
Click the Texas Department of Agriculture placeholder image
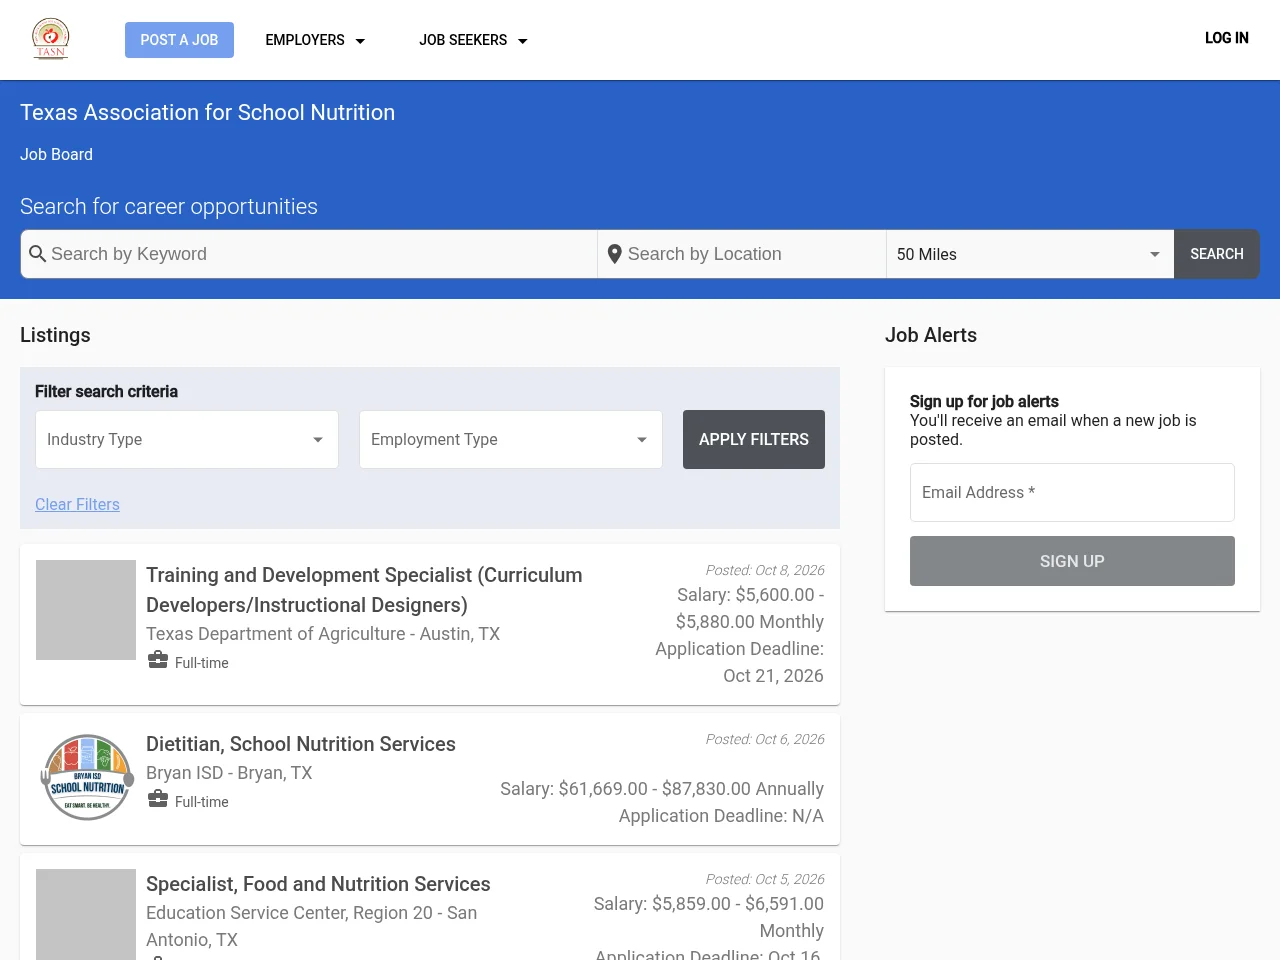click(x=86, y=610)
